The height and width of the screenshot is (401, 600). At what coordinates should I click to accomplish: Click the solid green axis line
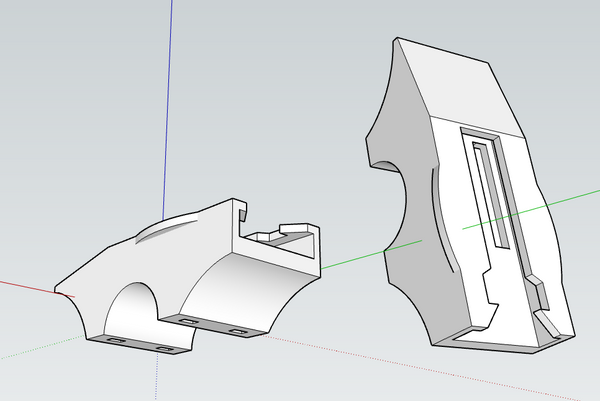pyautogui.click(x=350, y=258)
